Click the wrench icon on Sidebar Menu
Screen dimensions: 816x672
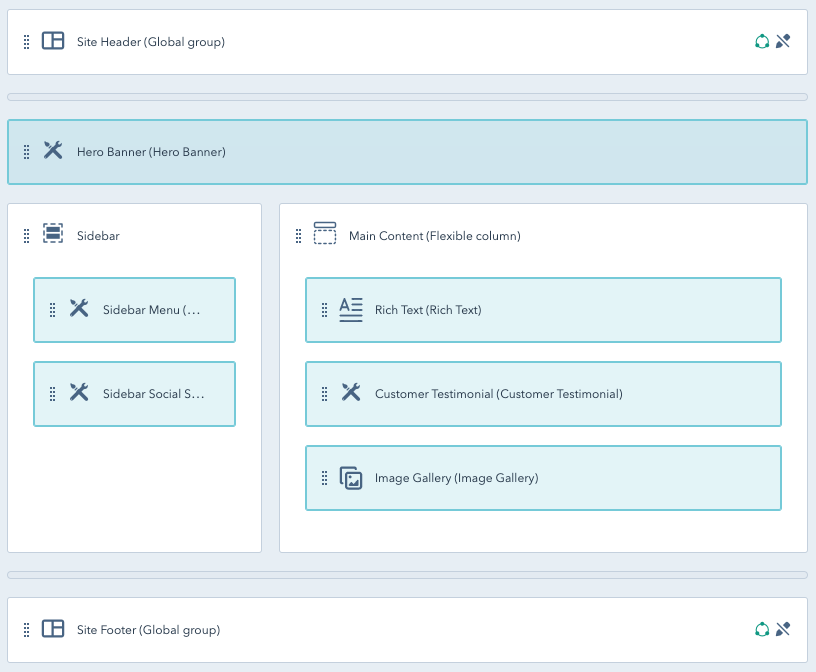click(x=79, y=310)
